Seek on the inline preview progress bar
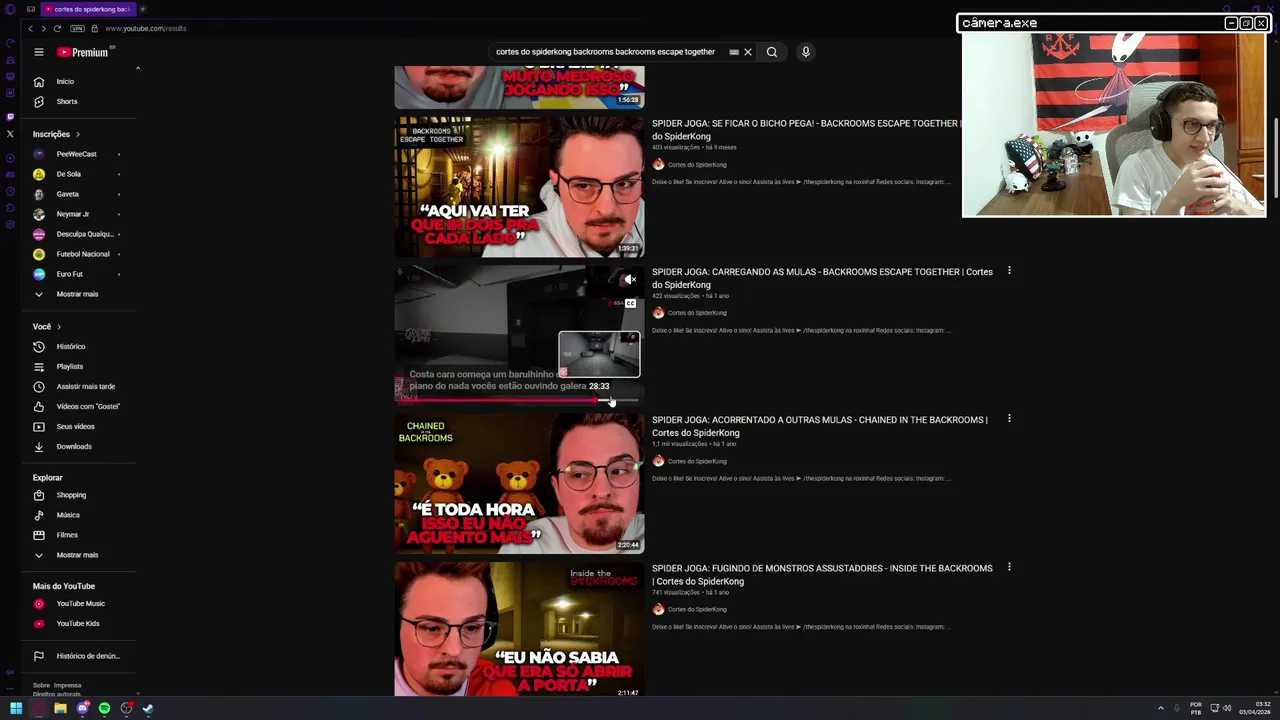This screenshot has width=1280, height=720. tap(518, 400)
